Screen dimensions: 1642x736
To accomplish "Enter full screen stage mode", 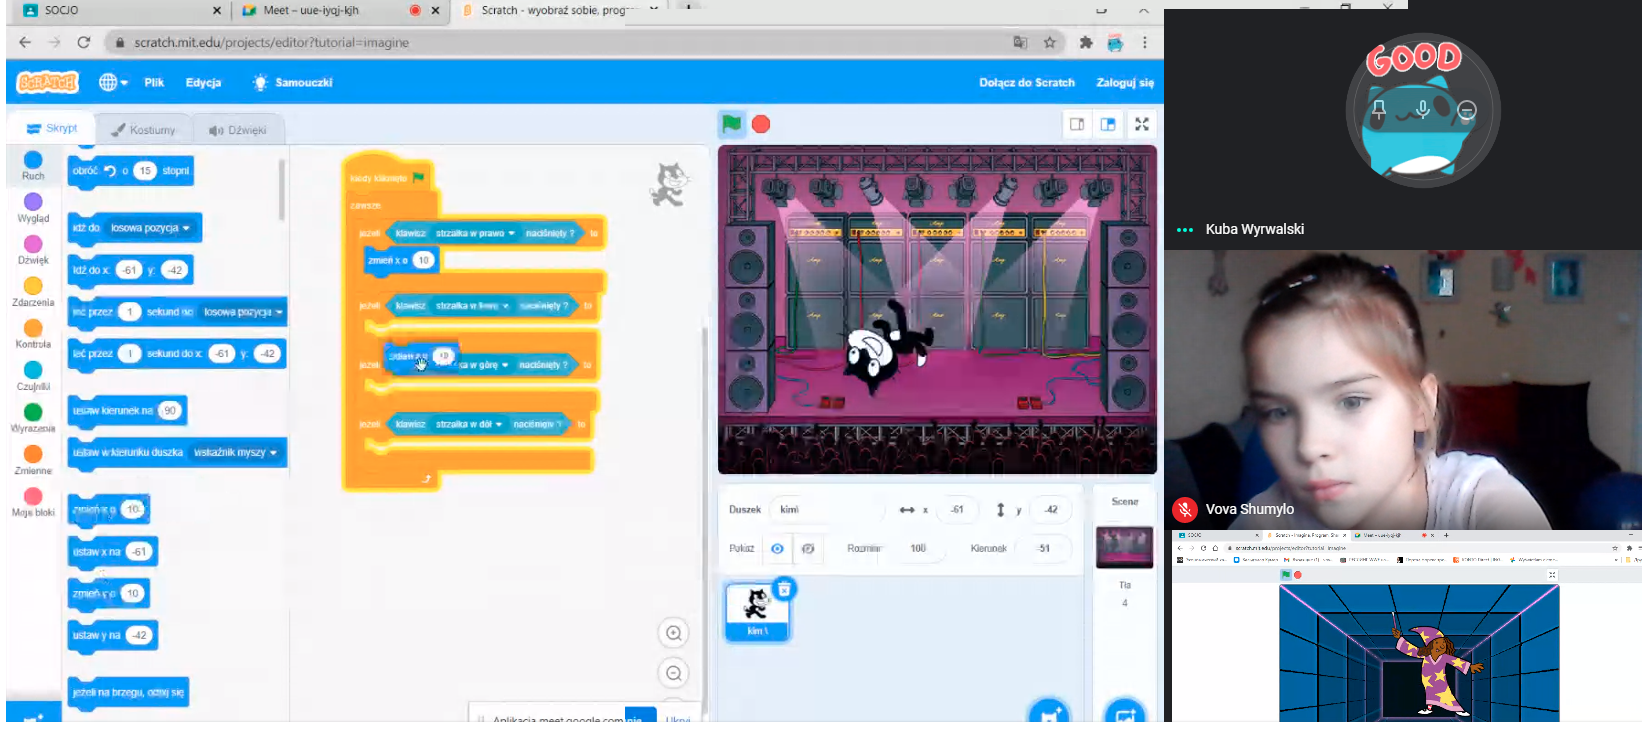I will [1141, 124].
